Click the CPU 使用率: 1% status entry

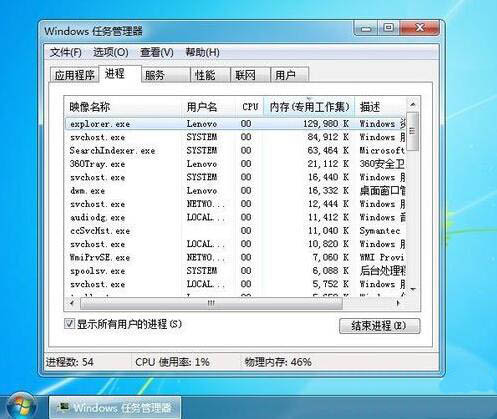172,362
